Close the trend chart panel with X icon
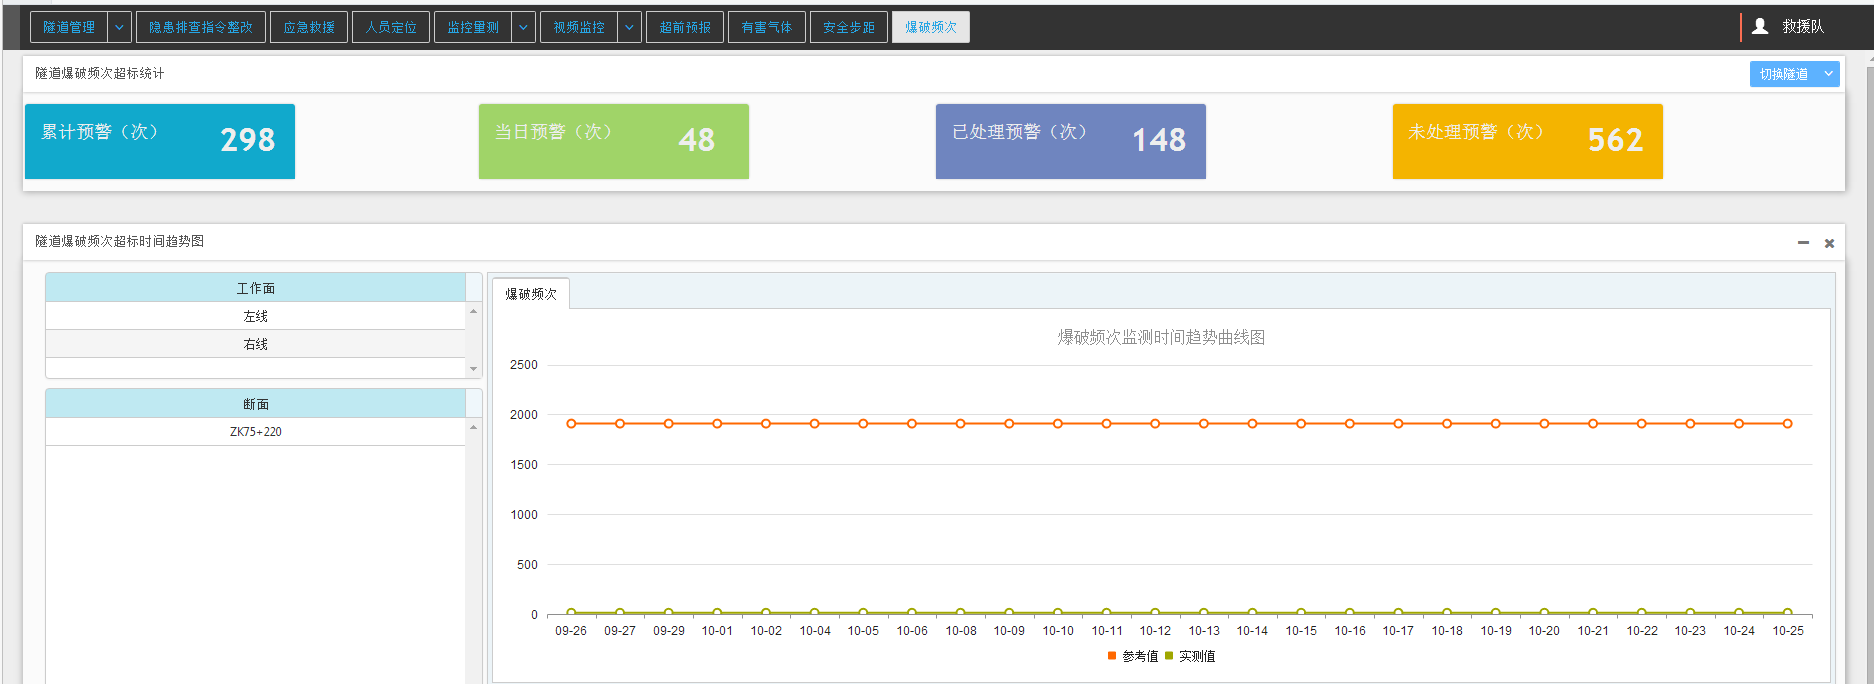Viewport: 1874px width, 684px height. pos(1829,243)
